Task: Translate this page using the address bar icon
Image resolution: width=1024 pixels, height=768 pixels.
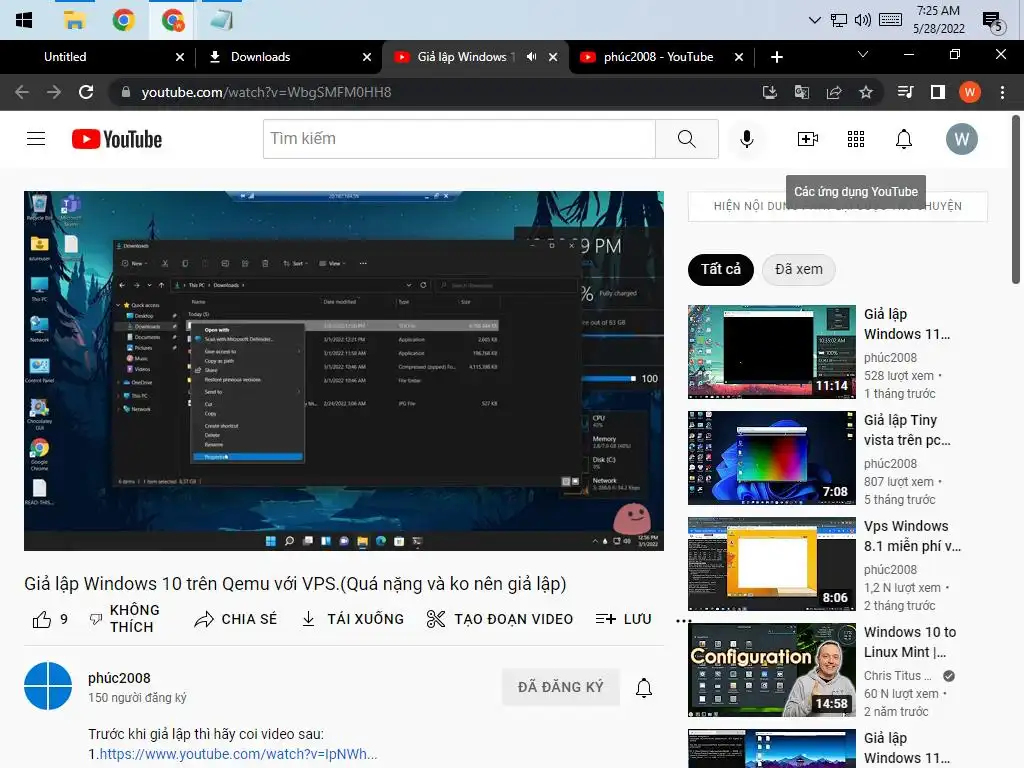Action: [802, 92]
